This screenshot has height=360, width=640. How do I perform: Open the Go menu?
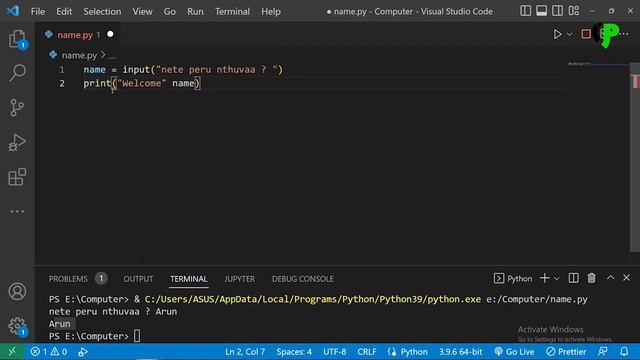click(170, 11)
